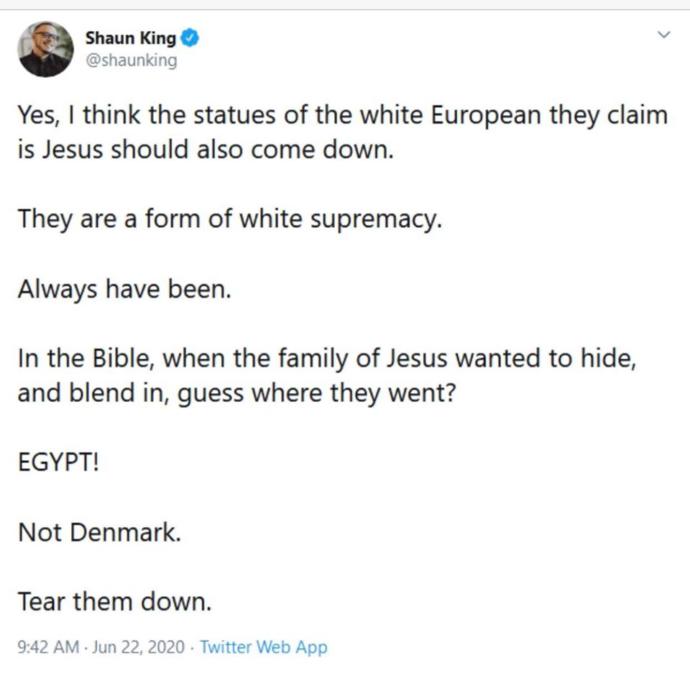Click the word 'supremacy' in the tweet
Image resolution: width=690 pixels, height=673 pixels.
[x=374, y=220]
